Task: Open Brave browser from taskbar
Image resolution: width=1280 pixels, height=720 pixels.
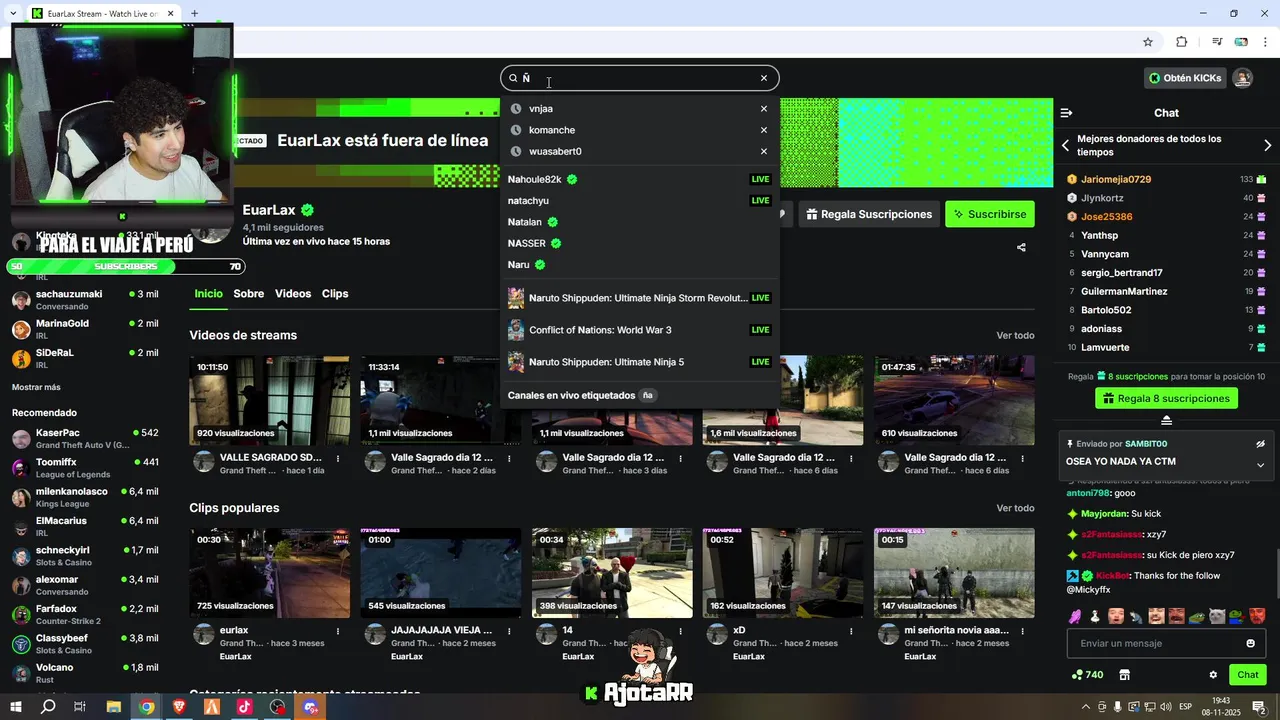Action: point(179,707)
